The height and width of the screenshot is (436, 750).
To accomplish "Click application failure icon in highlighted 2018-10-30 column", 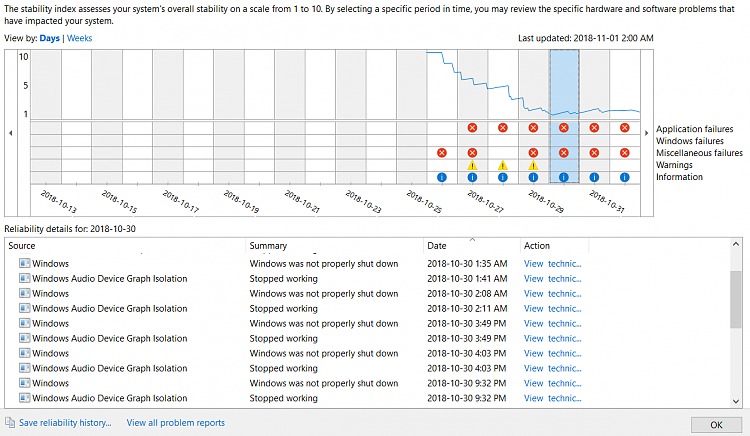I will click(564, 128).
